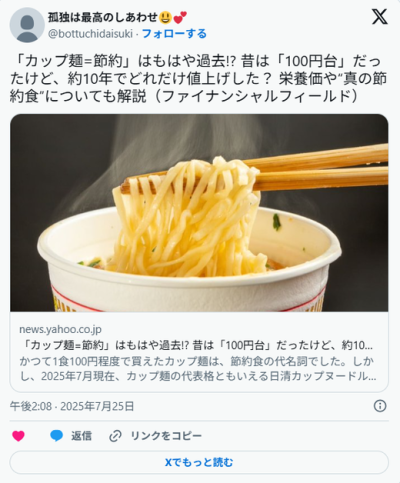Click the pink hearts emoji after the name
The height and width of the screenshot is (483, 400).
point(180,17)
